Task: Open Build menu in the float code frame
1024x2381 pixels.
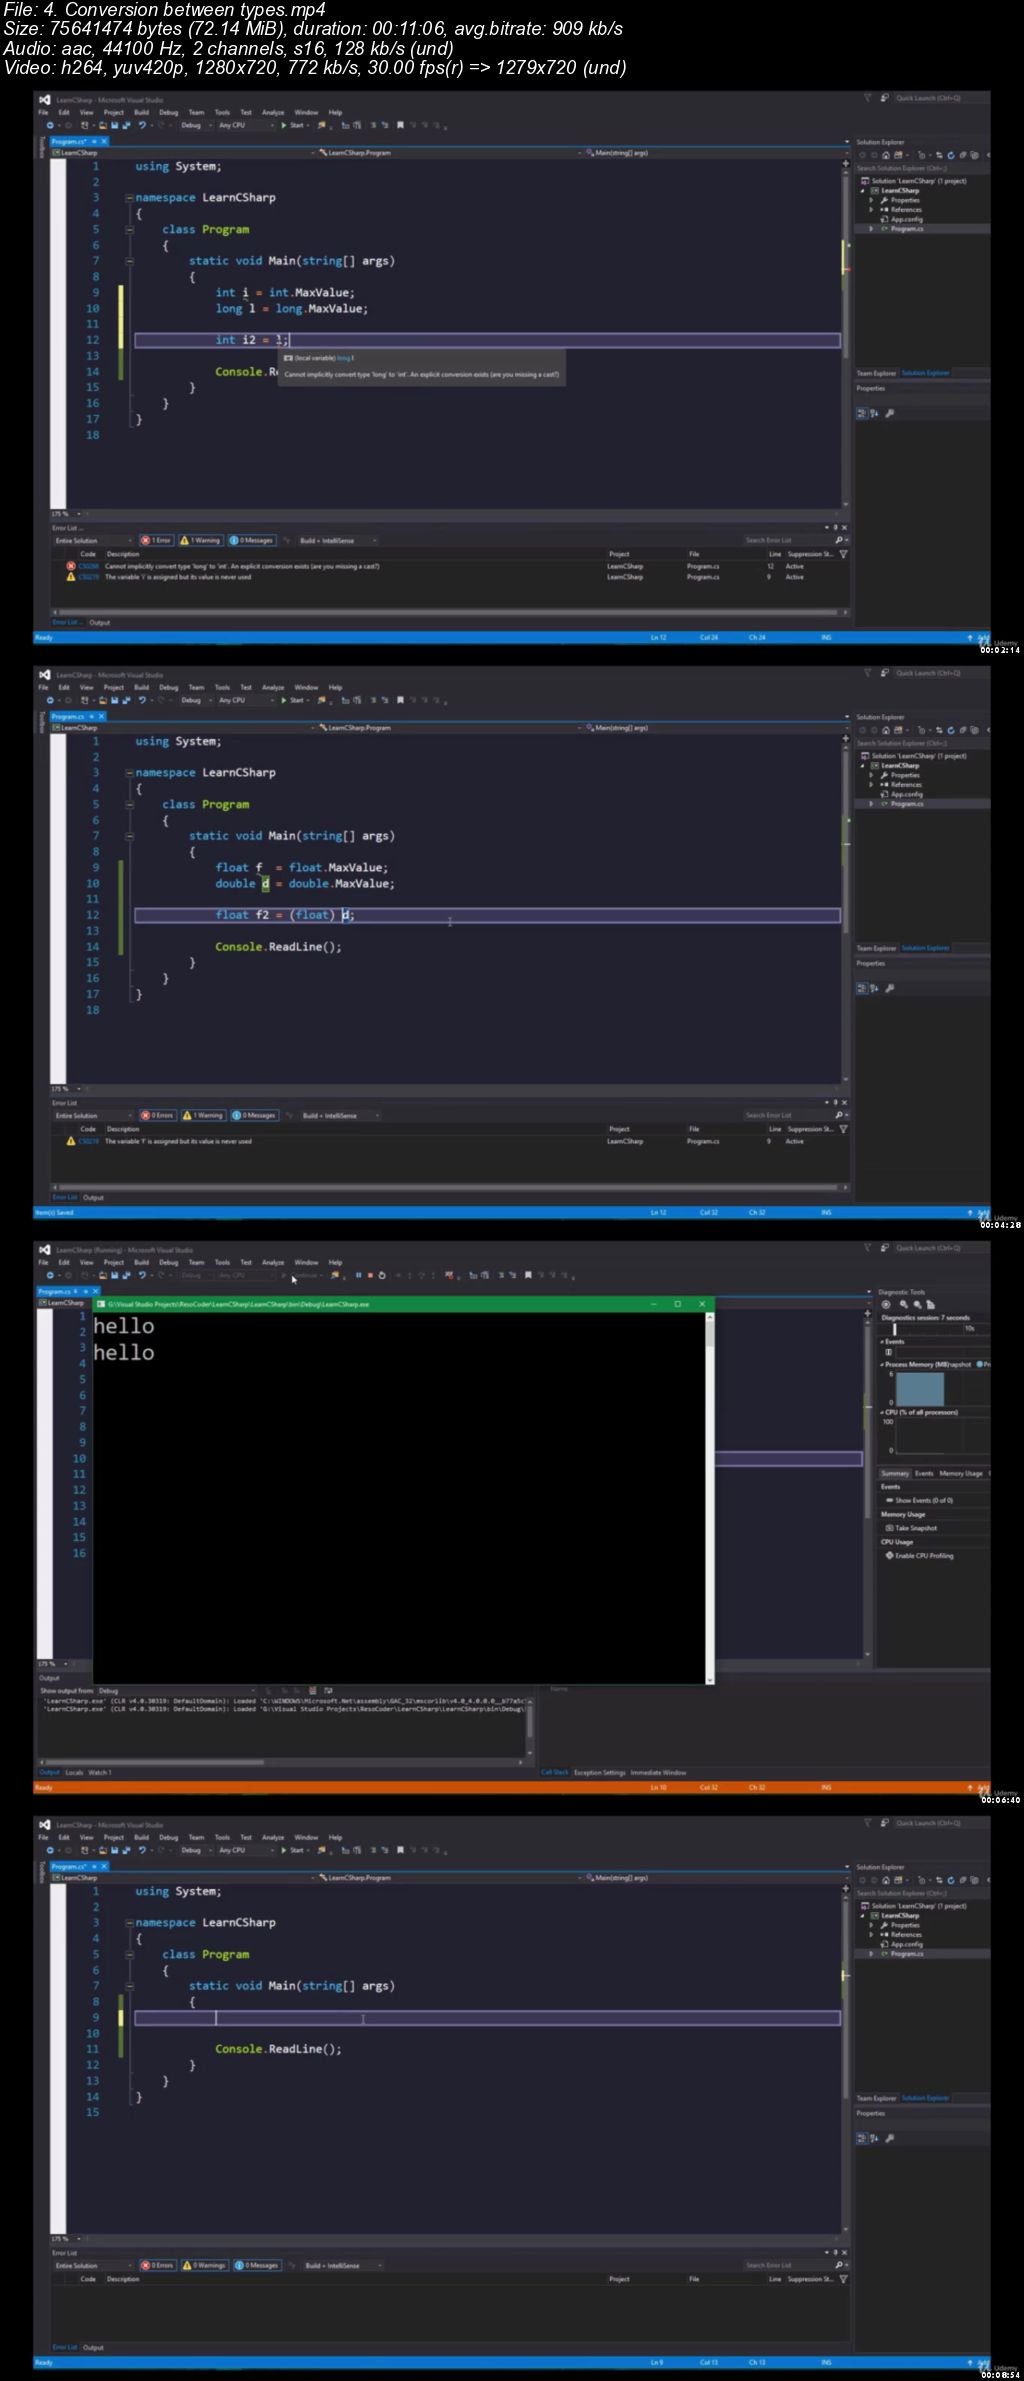Action: pos(141,687)
